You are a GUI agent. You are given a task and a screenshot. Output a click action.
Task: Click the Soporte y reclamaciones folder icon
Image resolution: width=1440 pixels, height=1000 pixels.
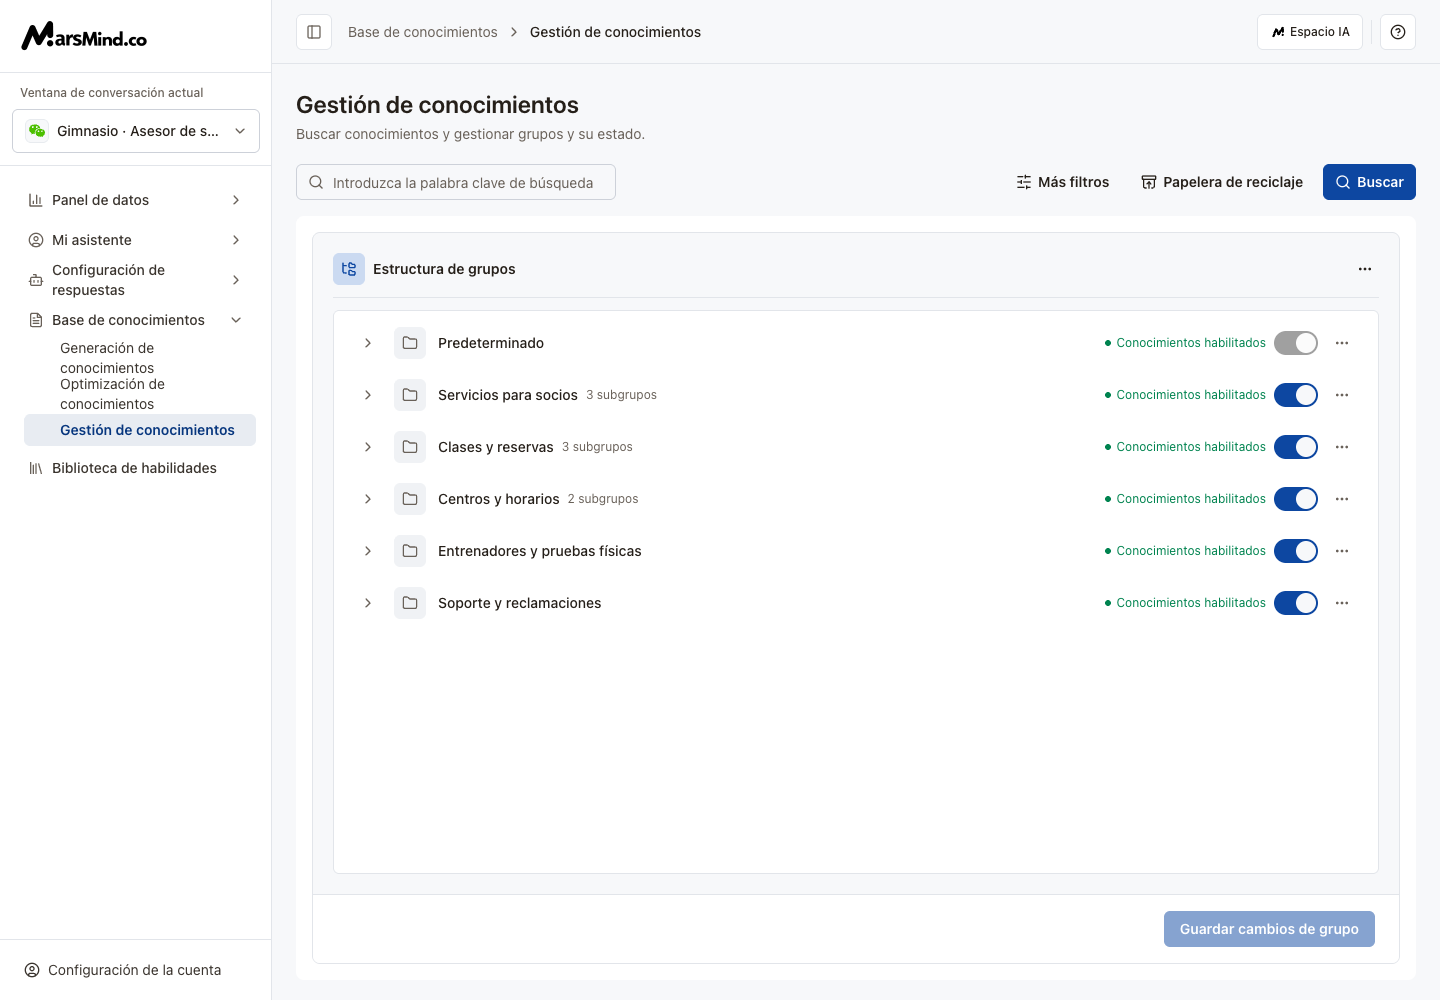point(410,603)
